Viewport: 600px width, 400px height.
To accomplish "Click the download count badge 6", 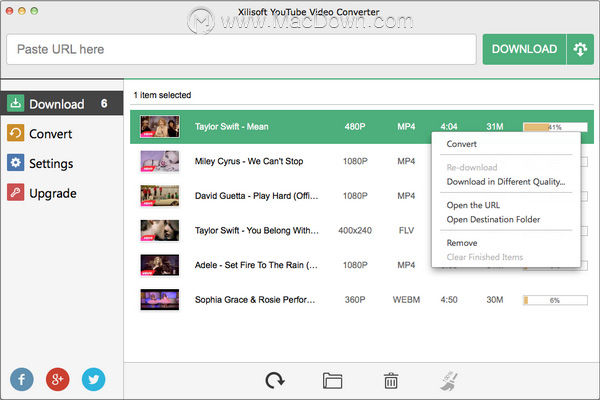I will click(104, 103).
